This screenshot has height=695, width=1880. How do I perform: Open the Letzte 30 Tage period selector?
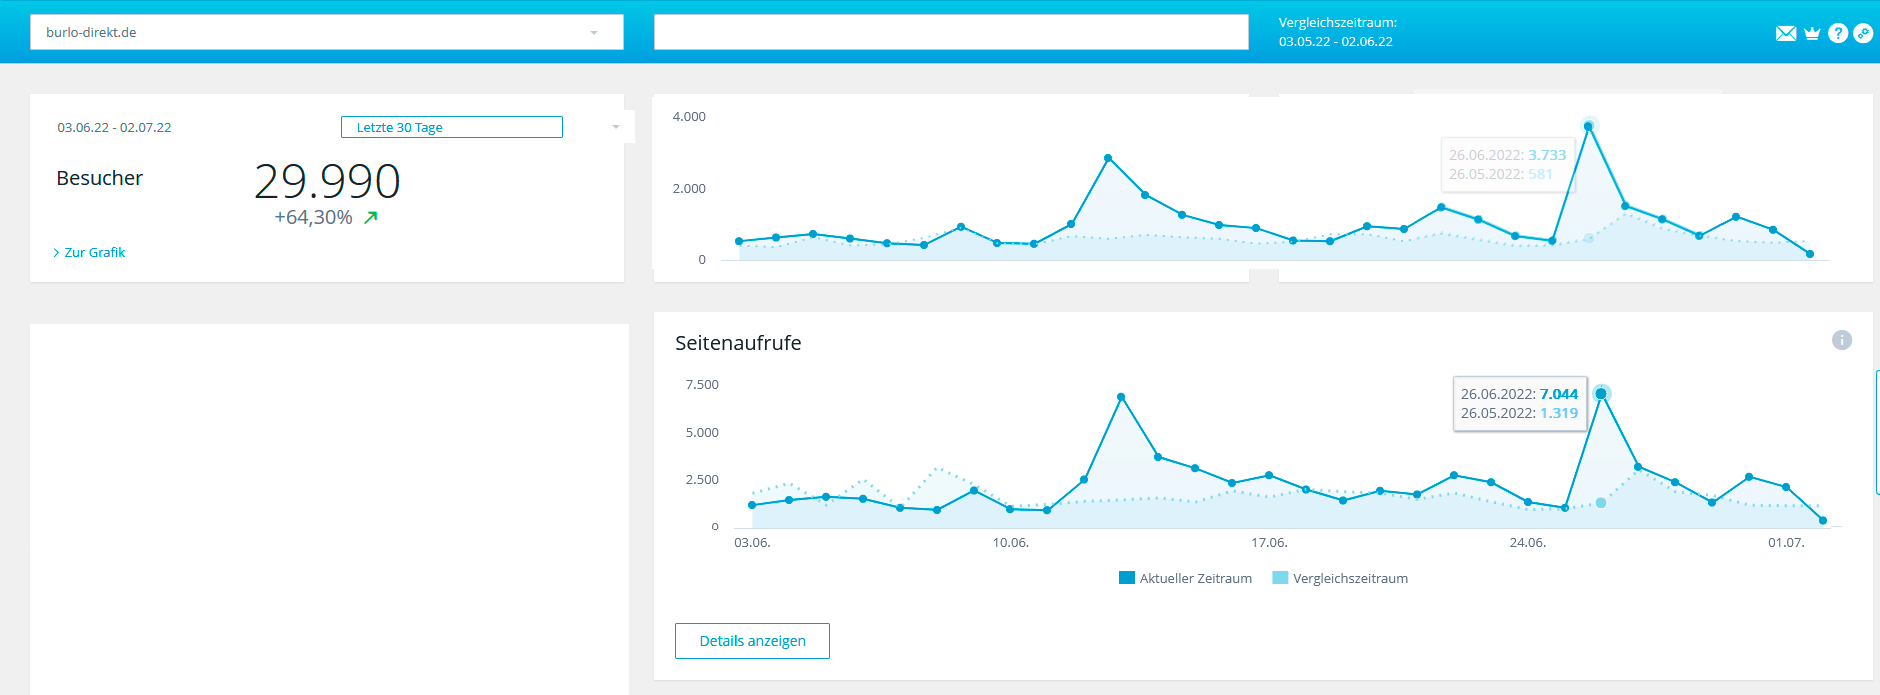tap(451, 127)
